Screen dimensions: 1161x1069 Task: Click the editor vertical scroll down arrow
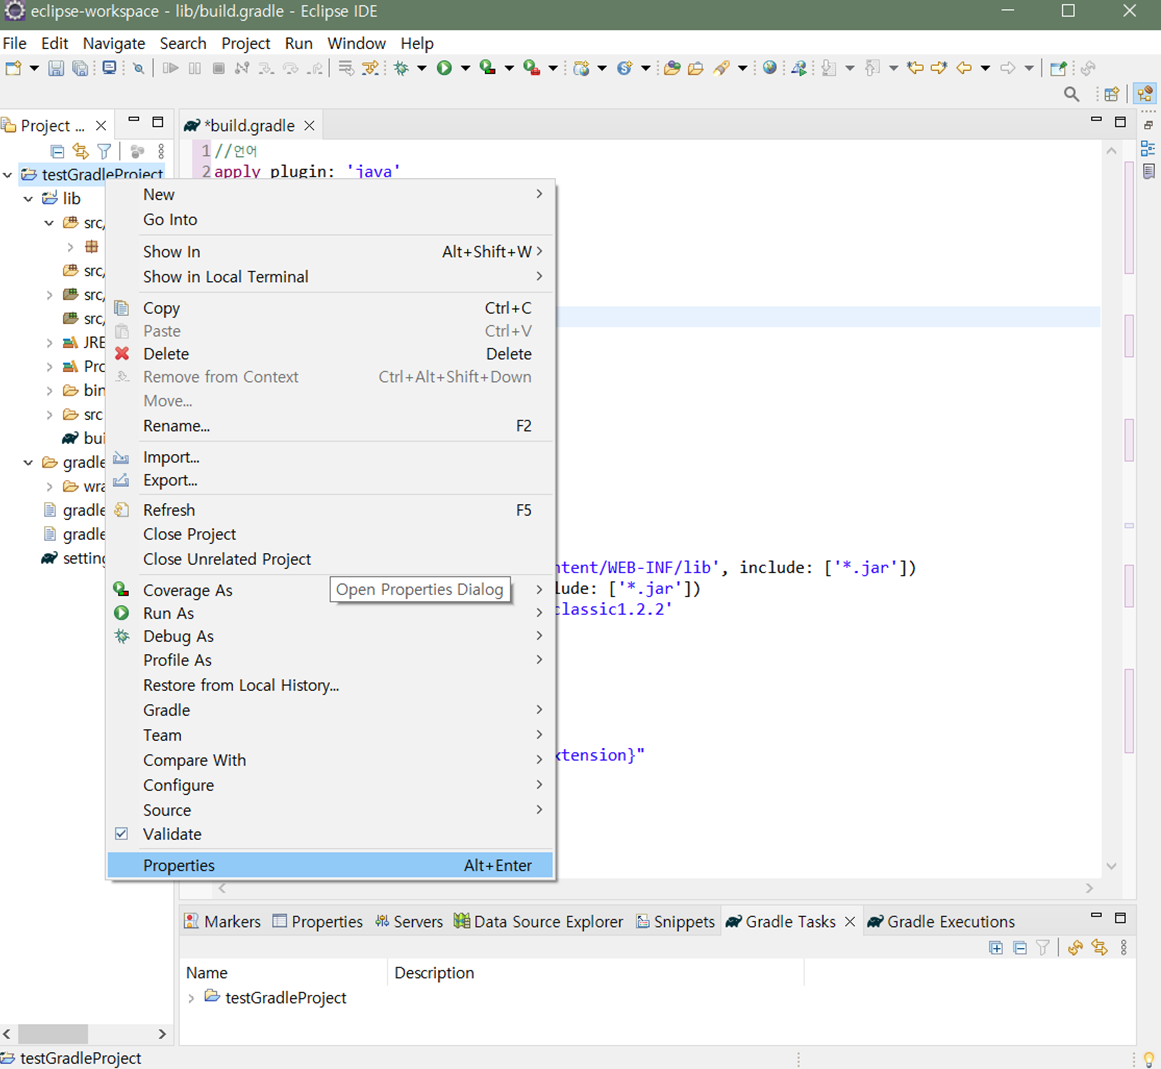pos(1111,867)
